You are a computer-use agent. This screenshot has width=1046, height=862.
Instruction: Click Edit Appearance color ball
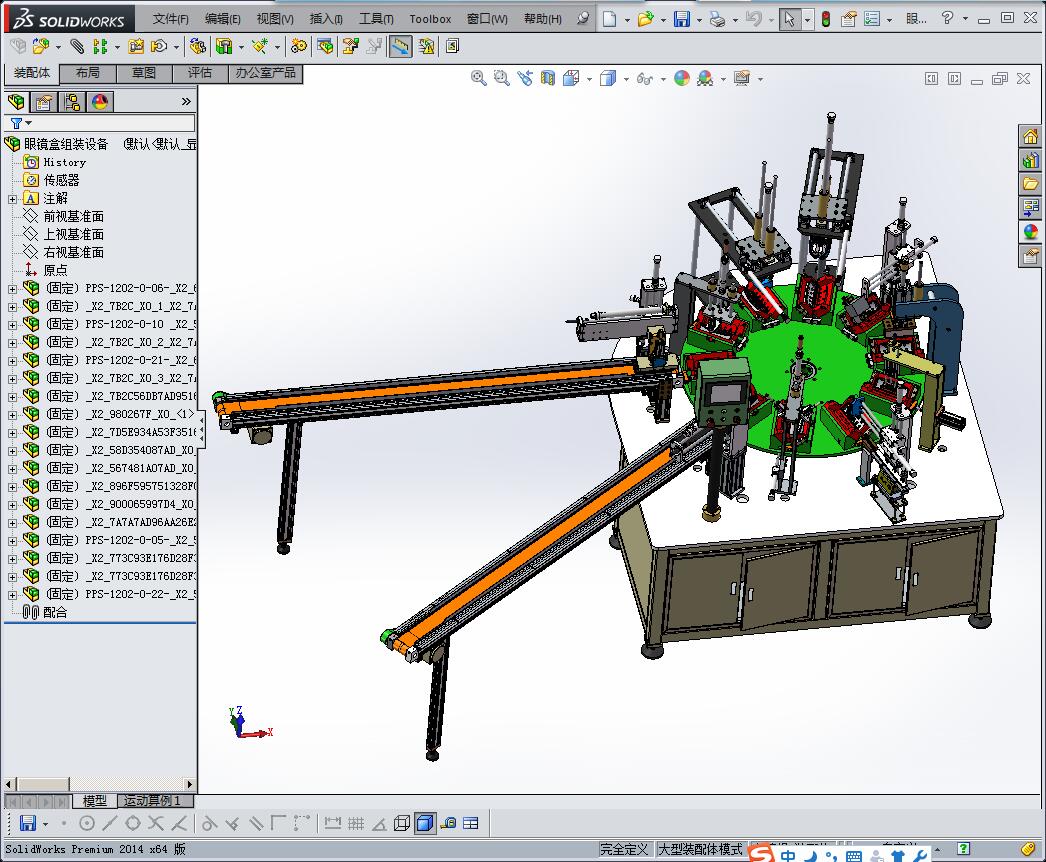click(682, 78)
